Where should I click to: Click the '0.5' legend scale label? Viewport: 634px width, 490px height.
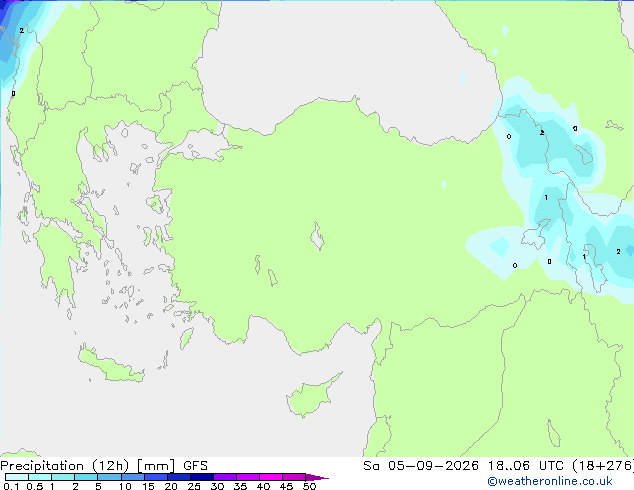tap(35, 486)
